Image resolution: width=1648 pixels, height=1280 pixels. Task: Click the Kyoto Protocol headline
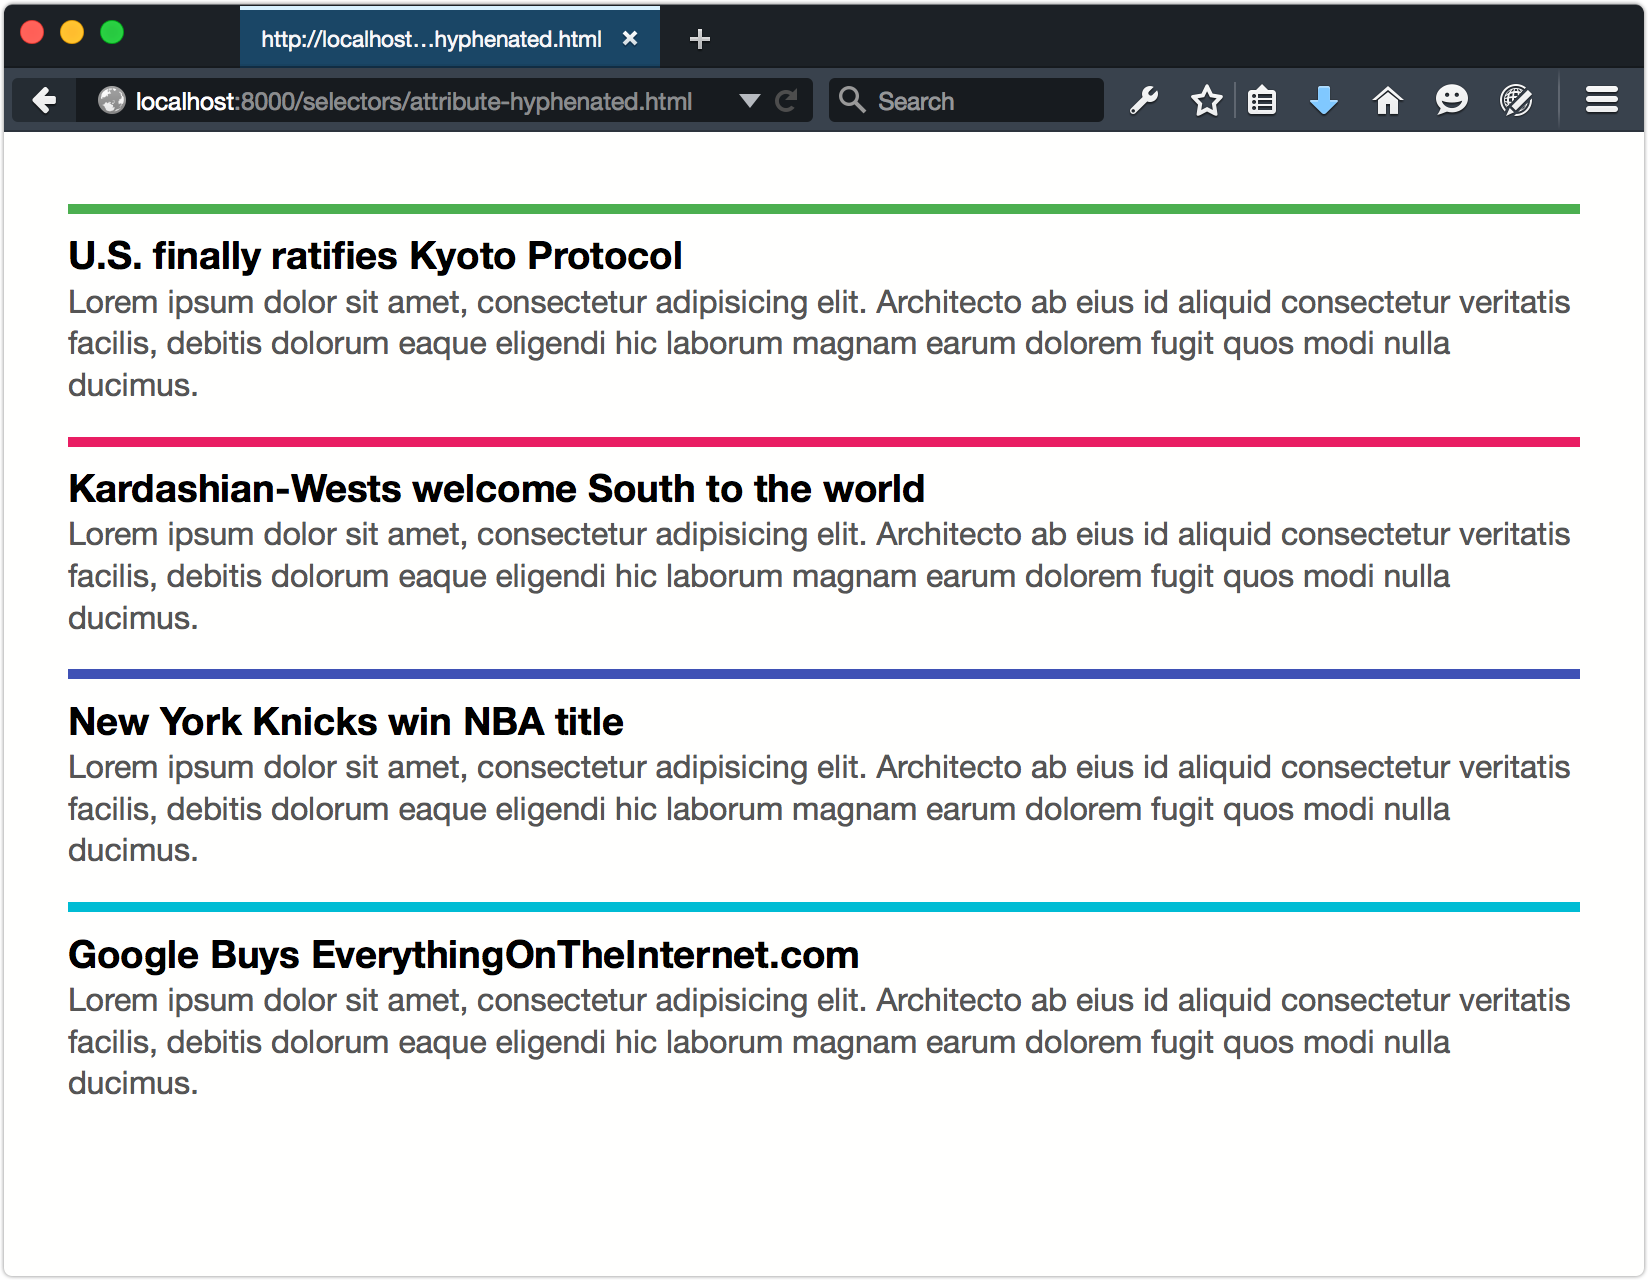pos(375,256)
